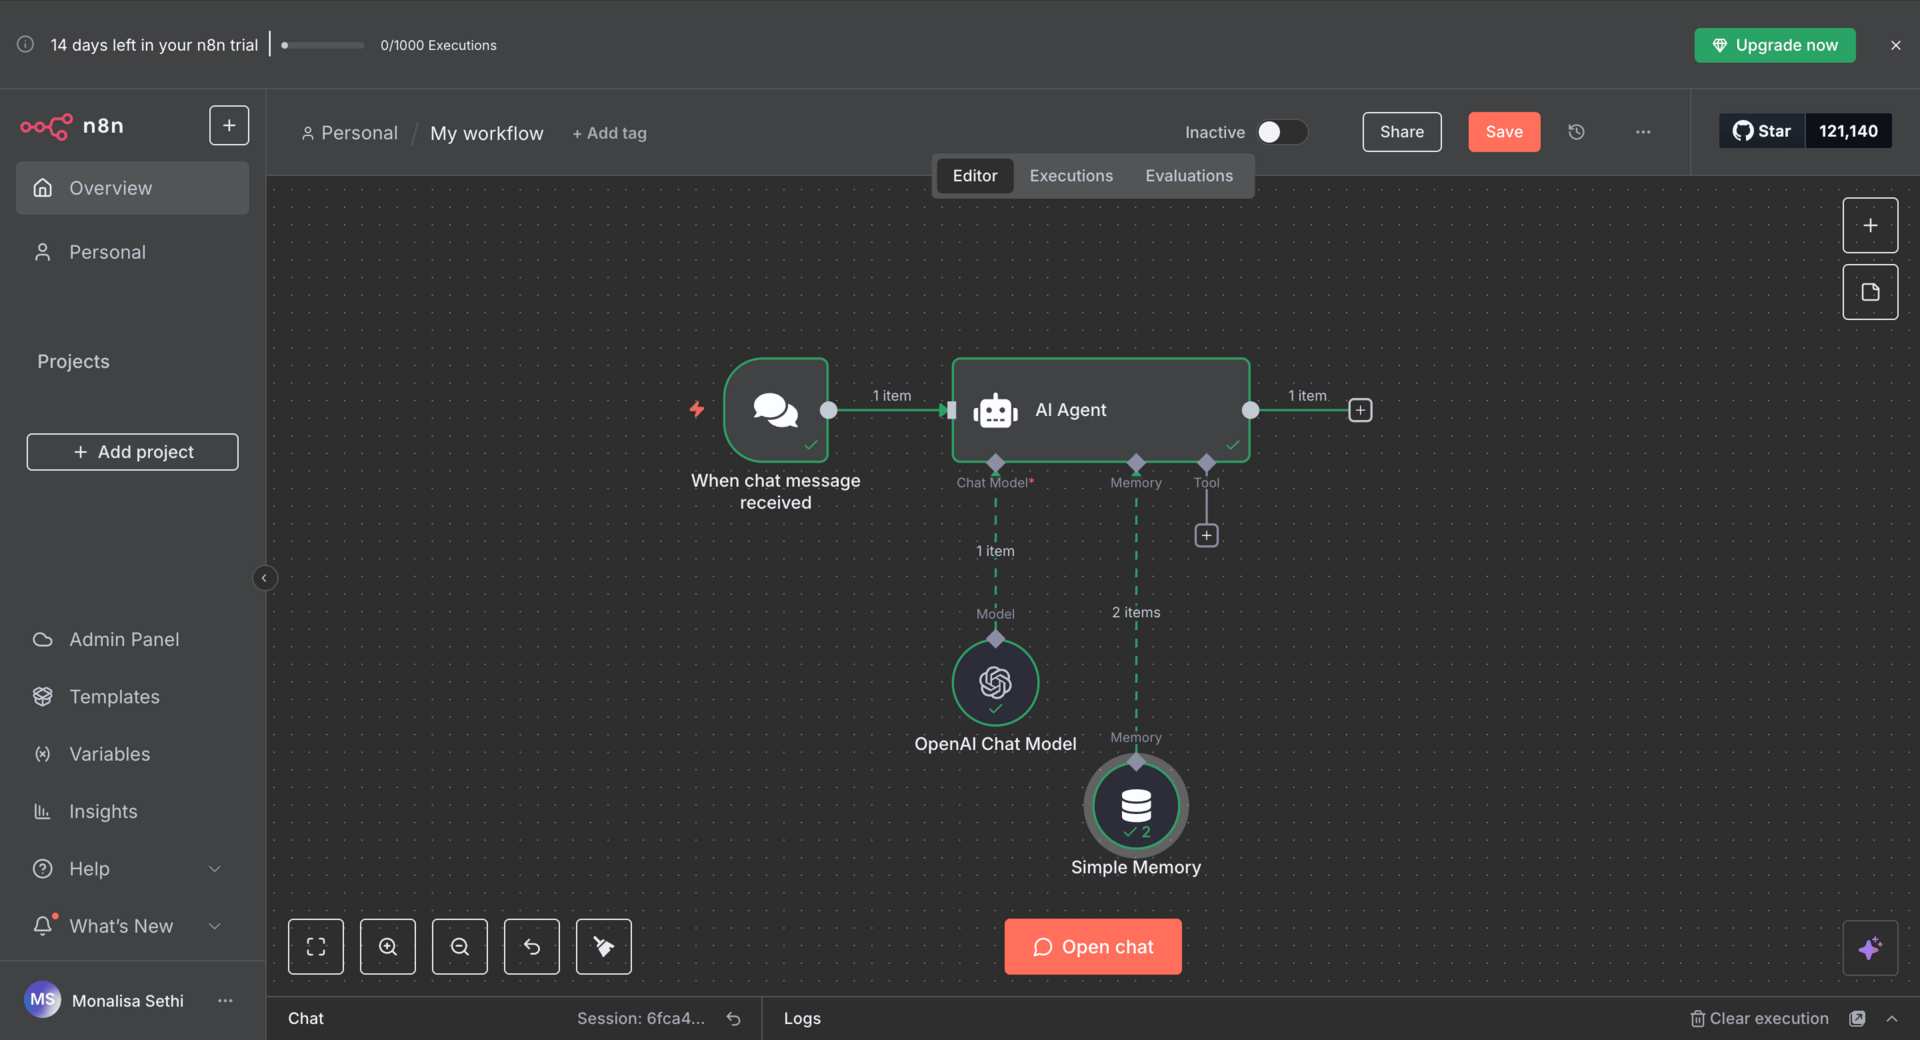Click the plus create button beside n8n

[x=229, y=125]
